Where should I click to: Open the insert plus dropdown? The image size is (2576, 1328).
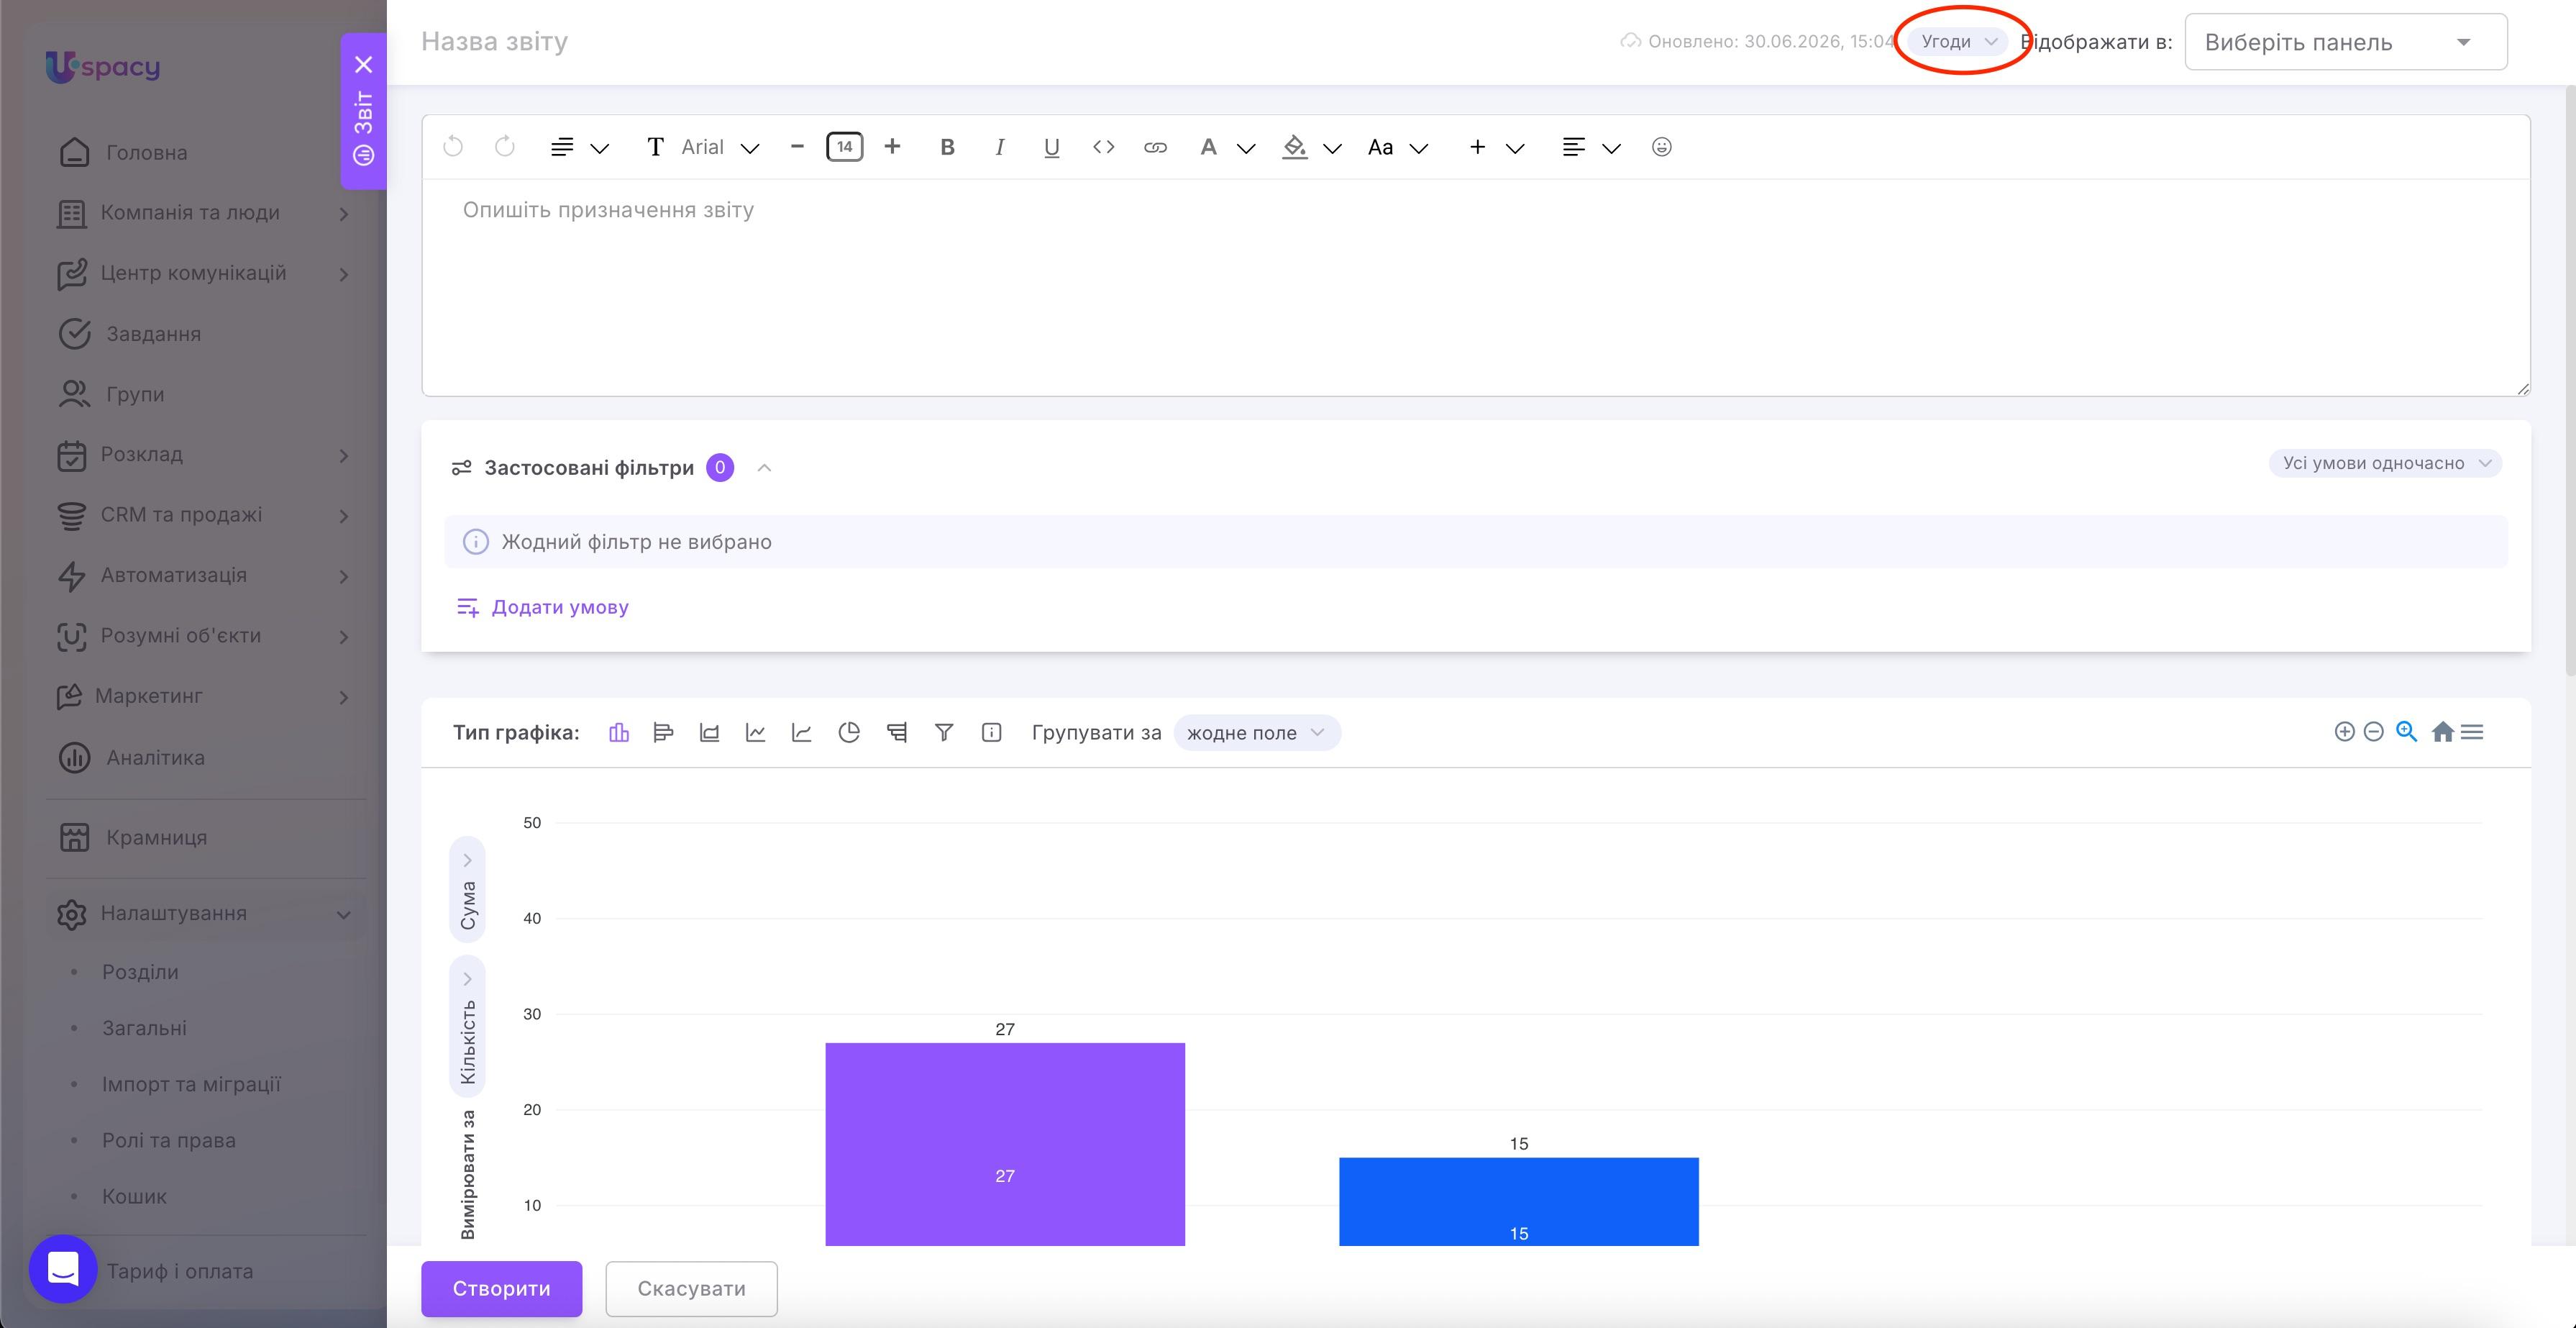(1496, 147)
